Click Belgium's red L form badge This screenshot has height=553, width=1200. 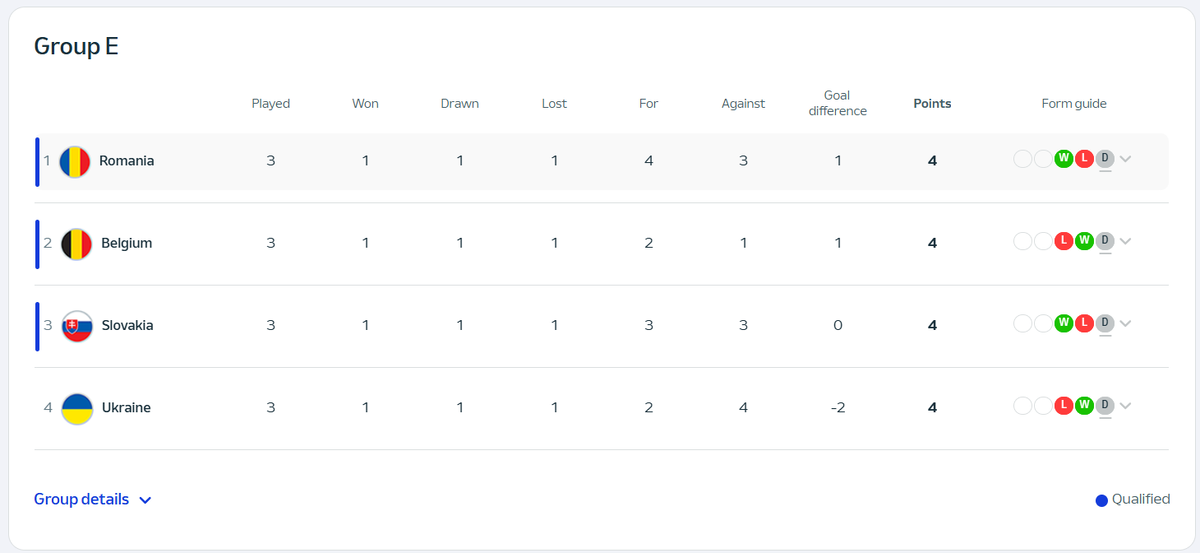pos(1063,240)
